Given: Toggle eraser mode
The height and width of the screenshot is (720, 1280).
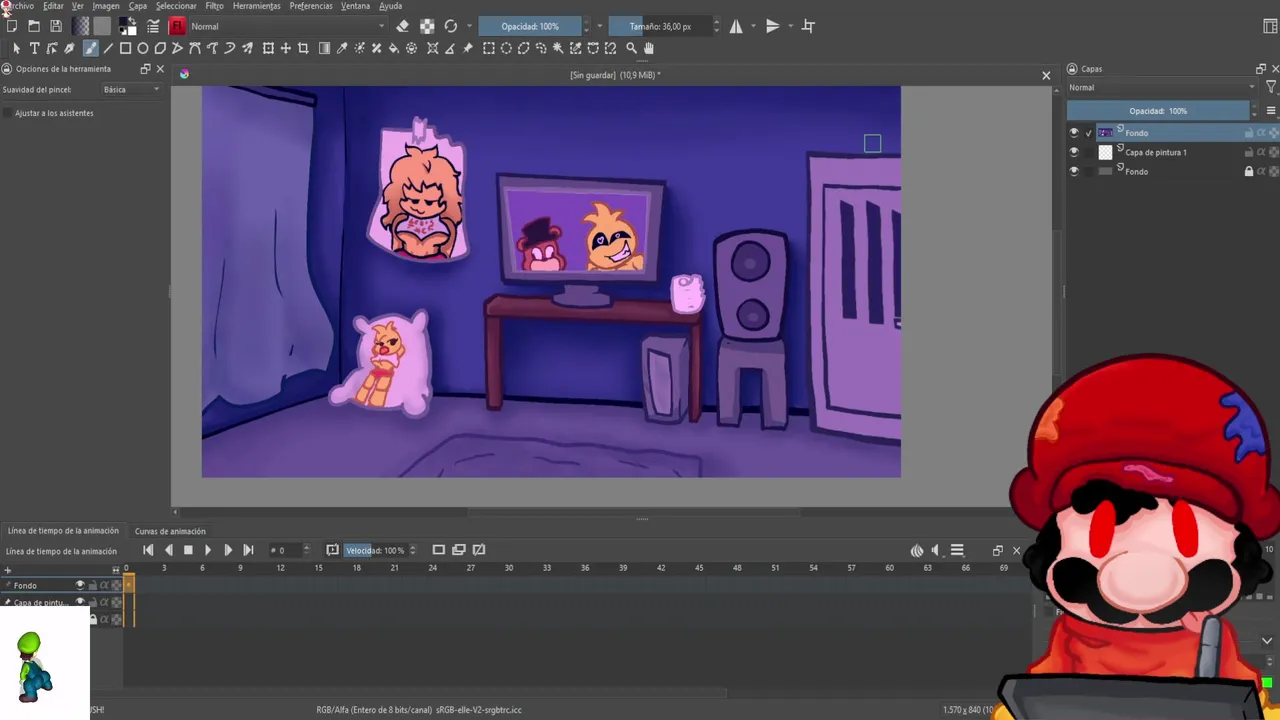Looking at the screenshot, I should coord(402,26).
